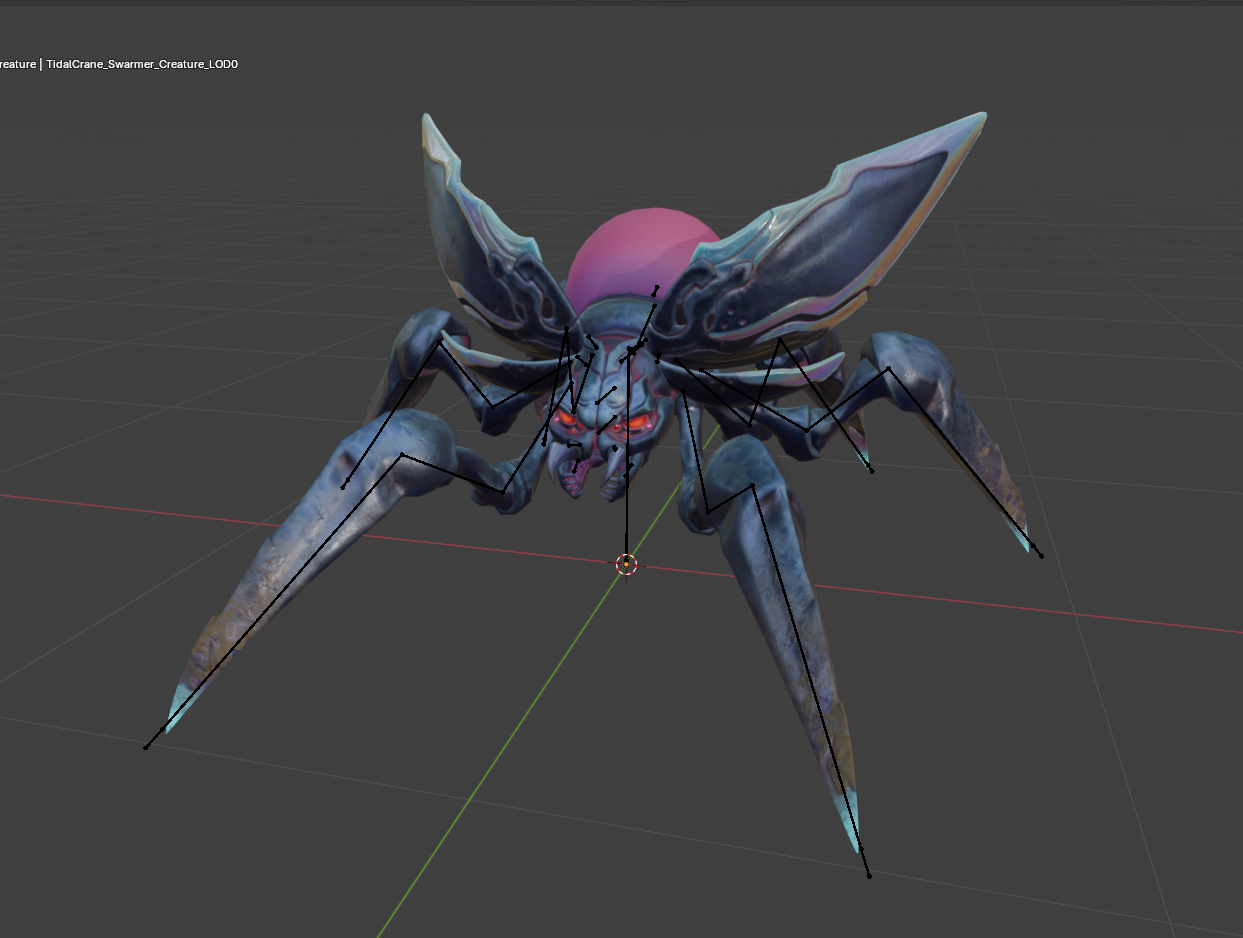Select the vertical root bone above cursor
This screenshot has height=938, width=1243.
click(x=627, y=500)
